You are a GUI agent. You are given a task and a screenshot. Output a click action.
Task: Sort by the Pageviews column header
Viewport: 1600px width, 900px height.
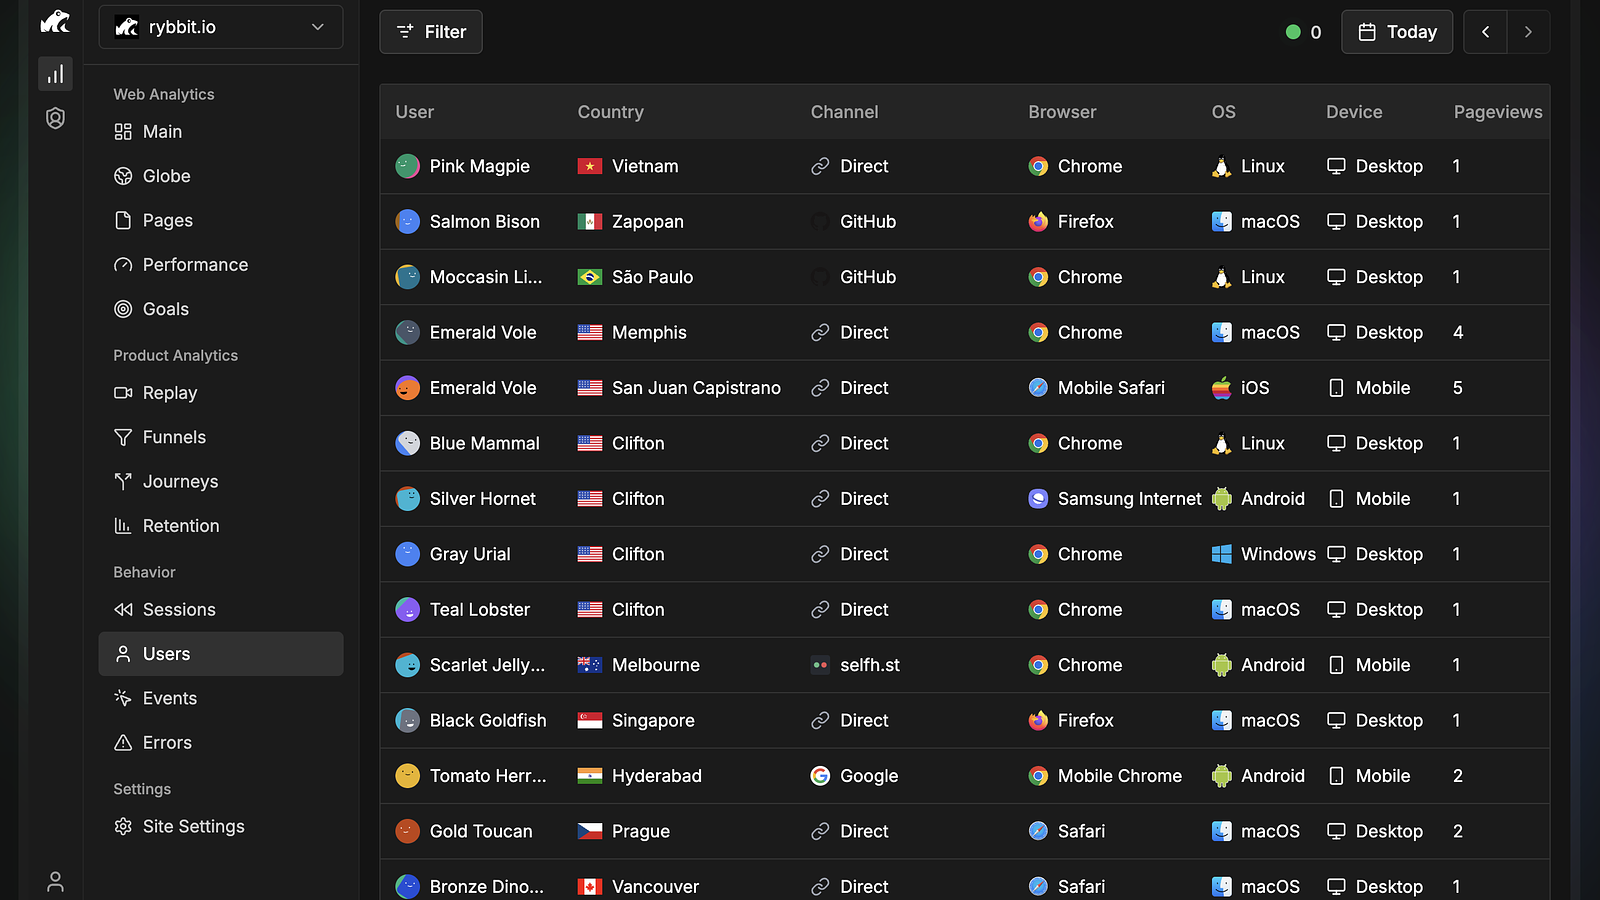pos(1497,112)
